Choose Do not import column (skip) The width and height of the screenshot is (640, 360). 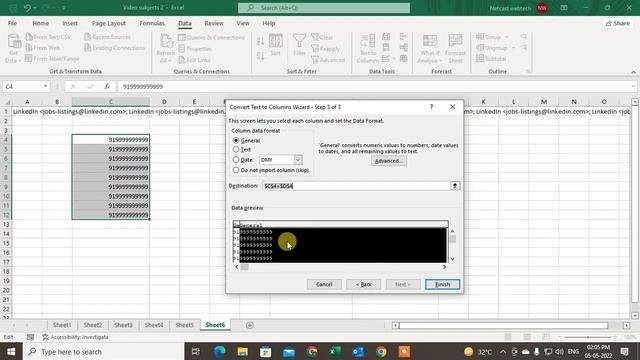point(236,170)
